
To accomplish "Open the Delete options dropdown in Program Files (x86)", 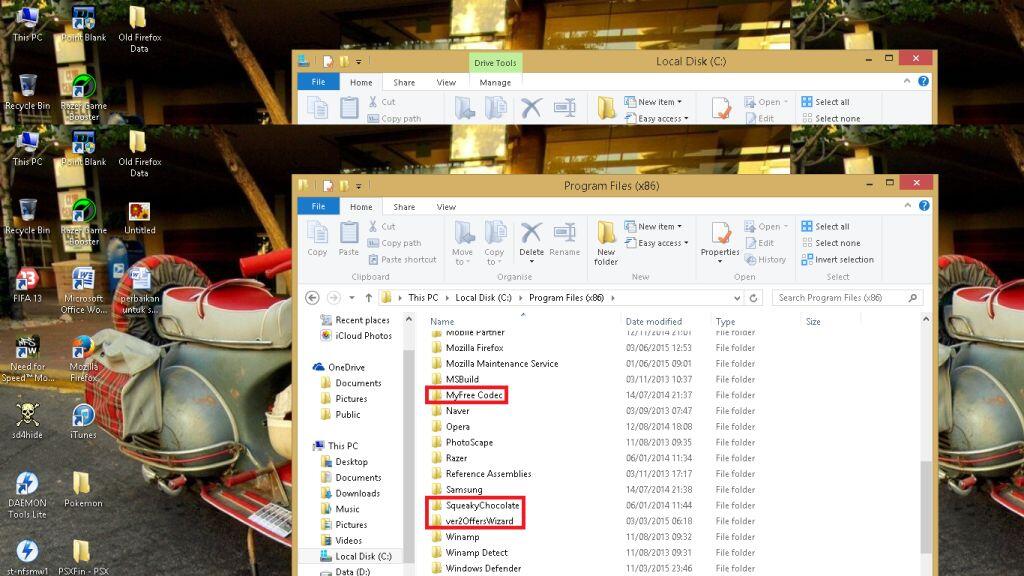I will click(532, 261).
